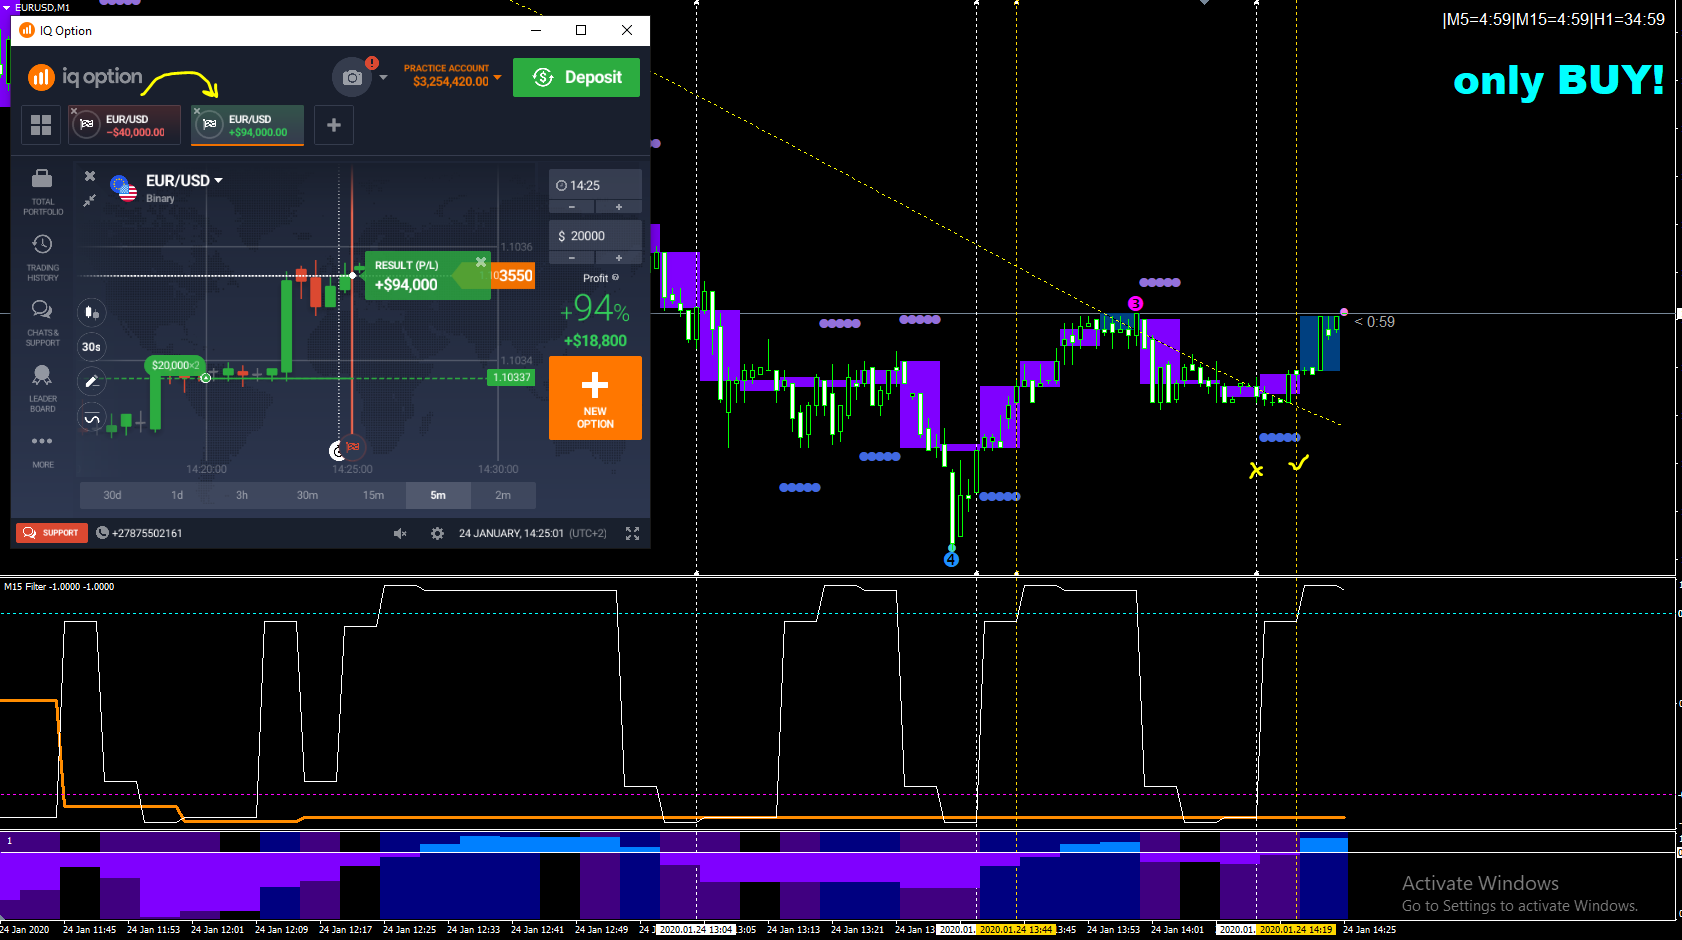The image size is (1682, 940).
Task: Click the IQ Option logo
Action: 85,77
